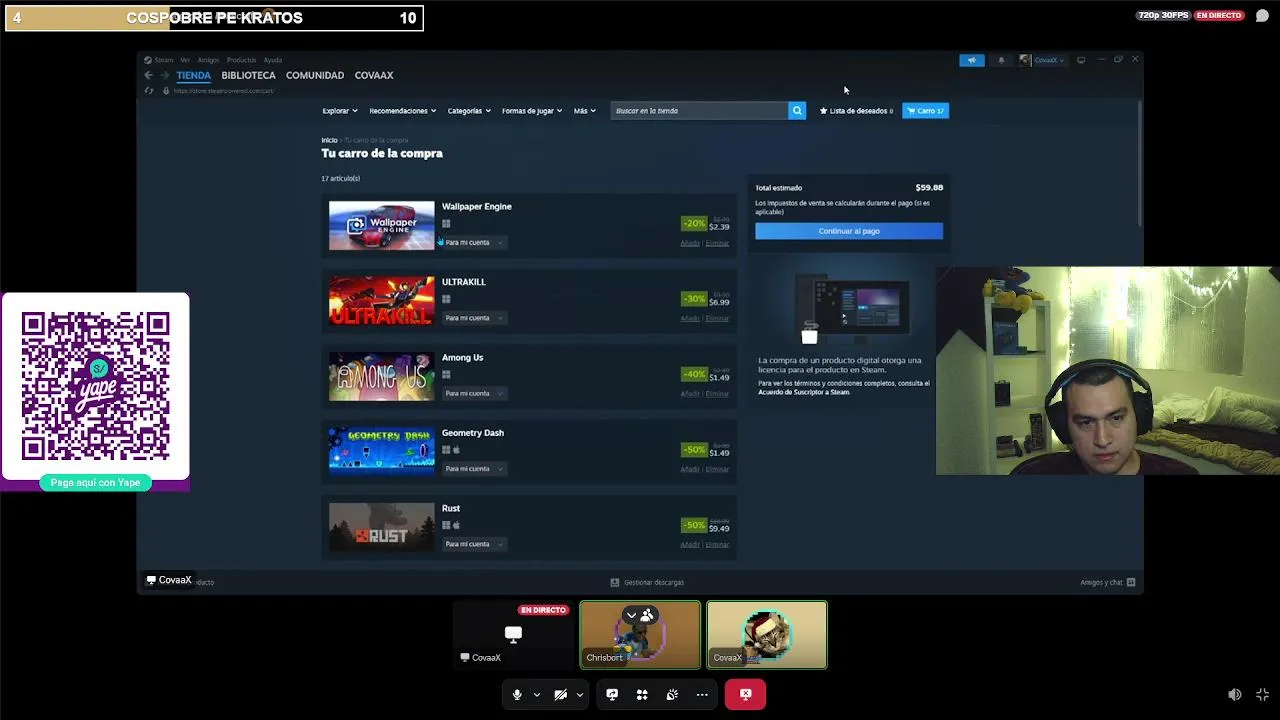This screenshot has height=720, width=1280.
Task: Expand the microphone options arrow
Action: [x=537, y=695]
